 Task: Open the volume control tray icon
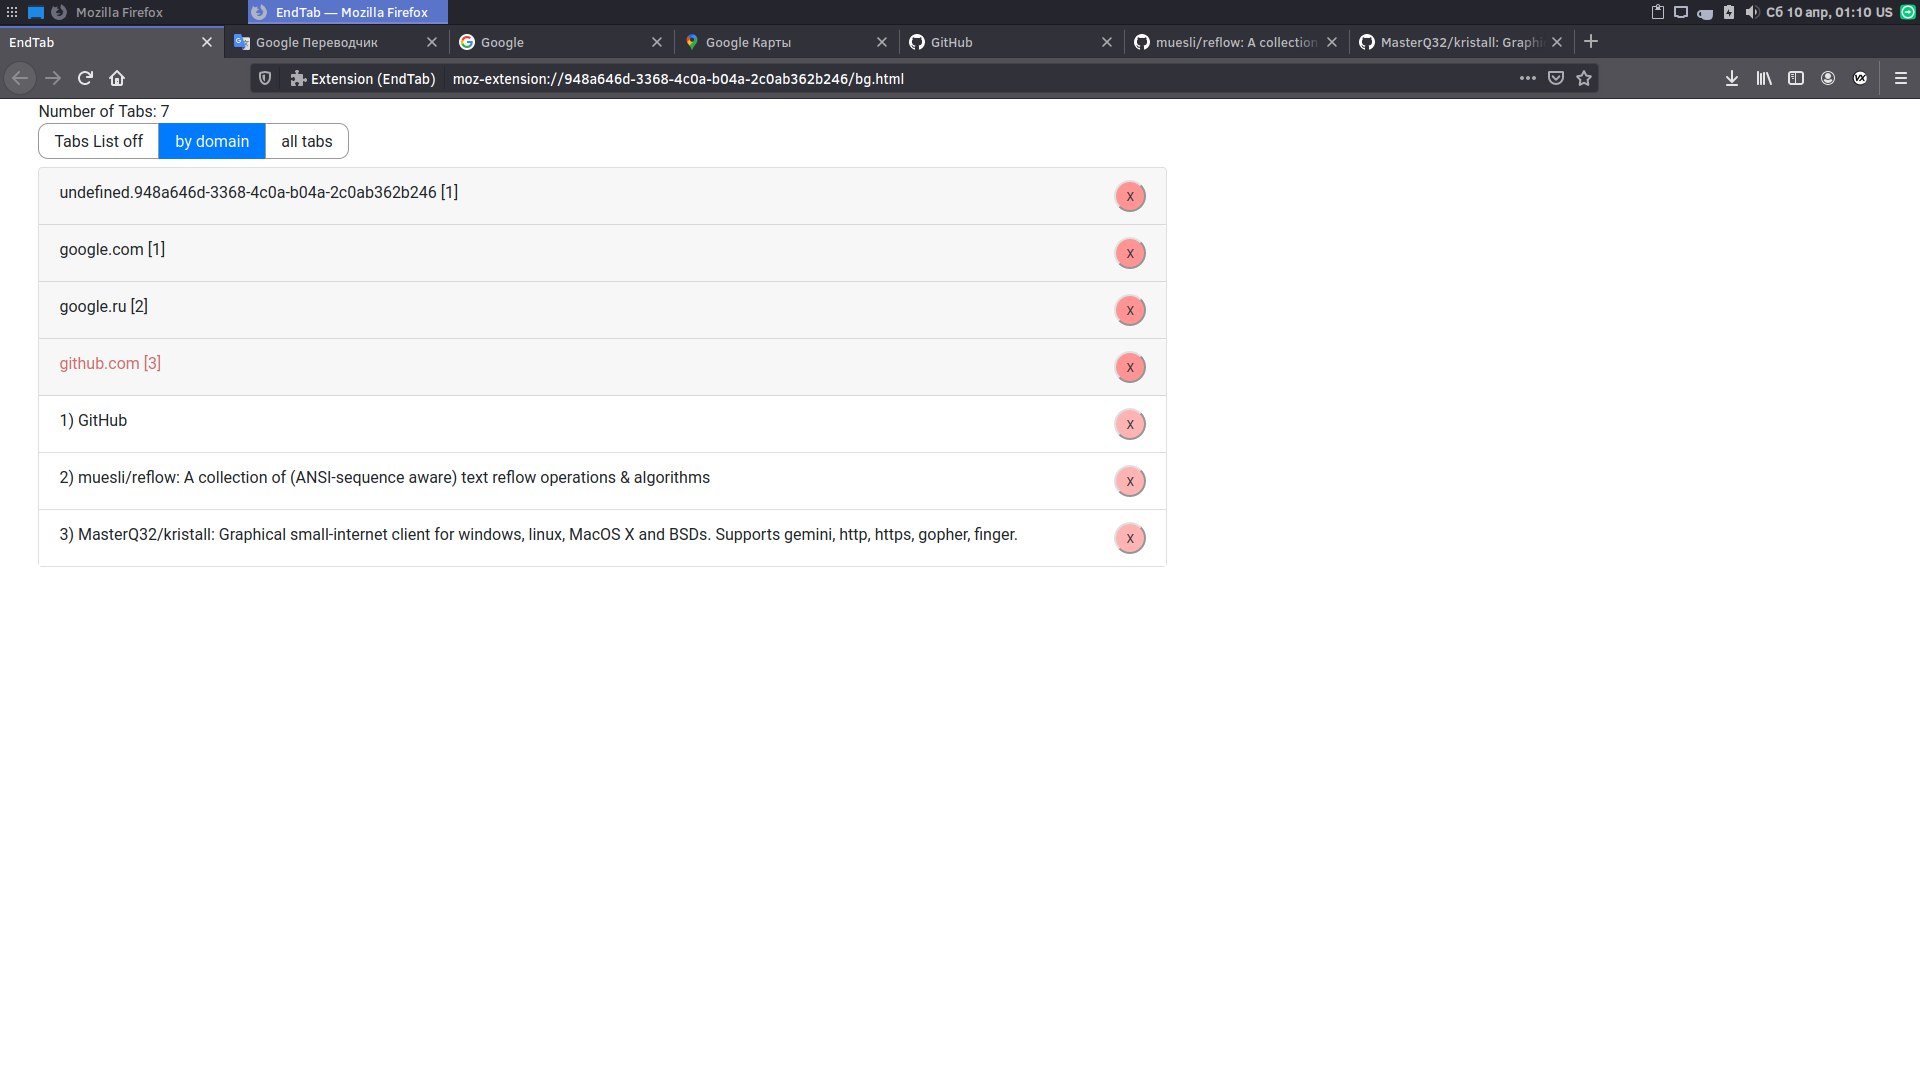tap(1751, 12)
